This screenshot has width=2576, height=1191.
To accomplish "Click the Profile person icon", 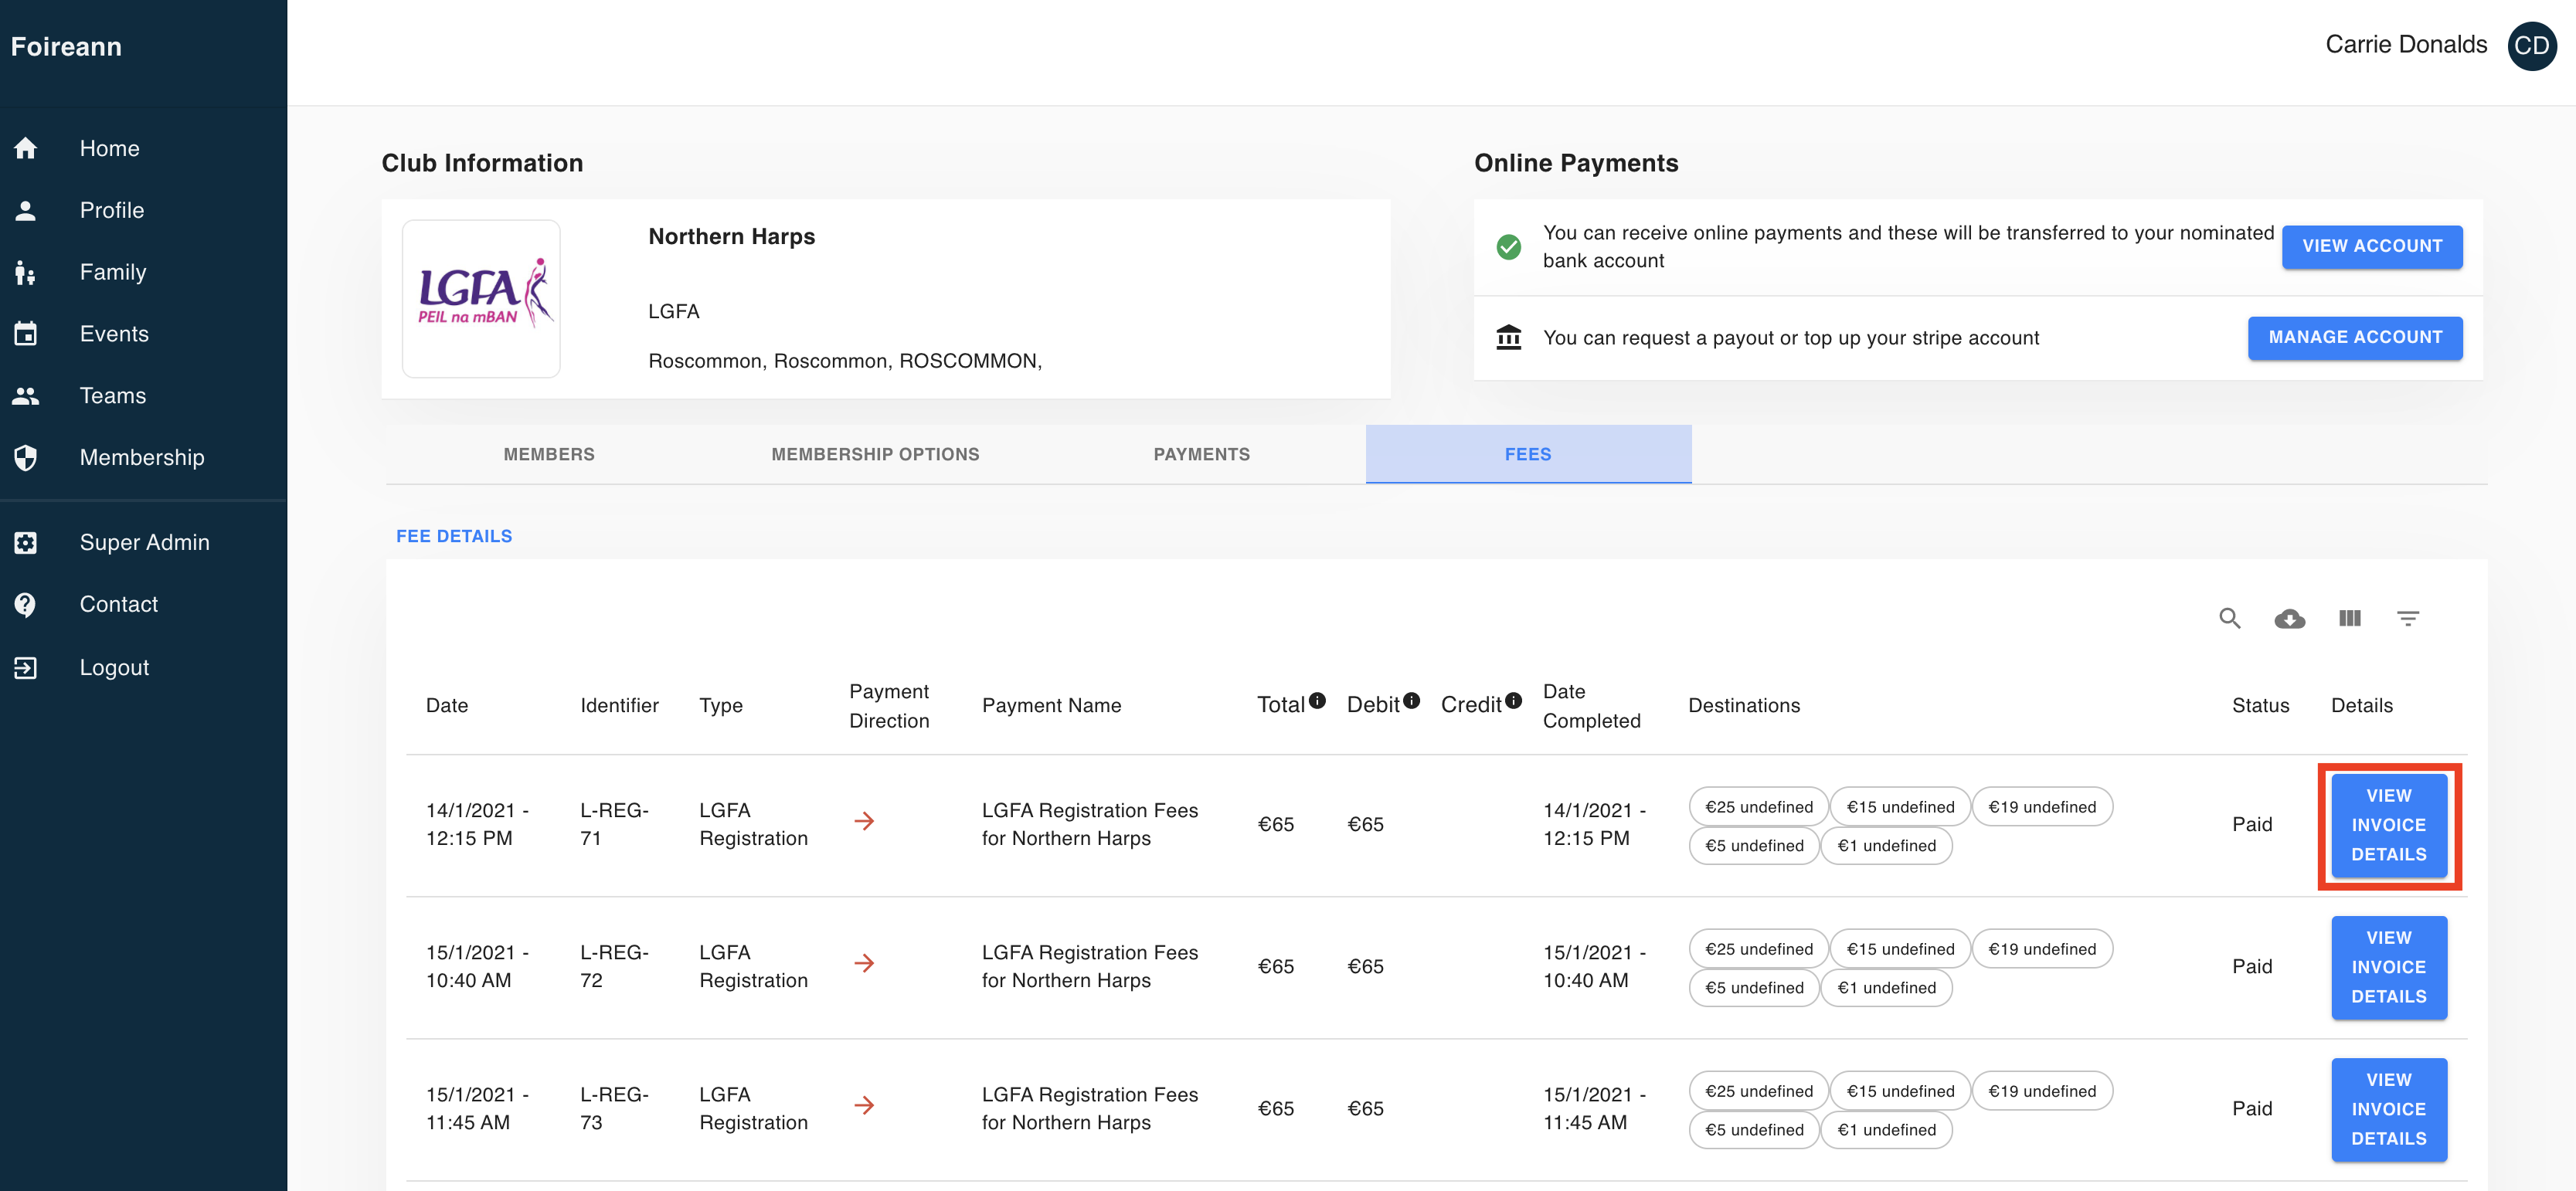I will pos(26,211).
